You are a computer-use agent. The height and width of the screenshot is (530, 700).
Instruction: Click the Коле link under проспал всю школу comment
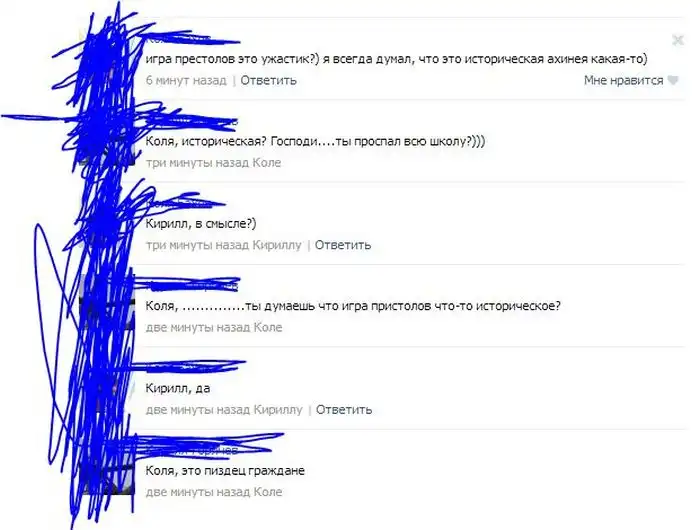[267, 163]
